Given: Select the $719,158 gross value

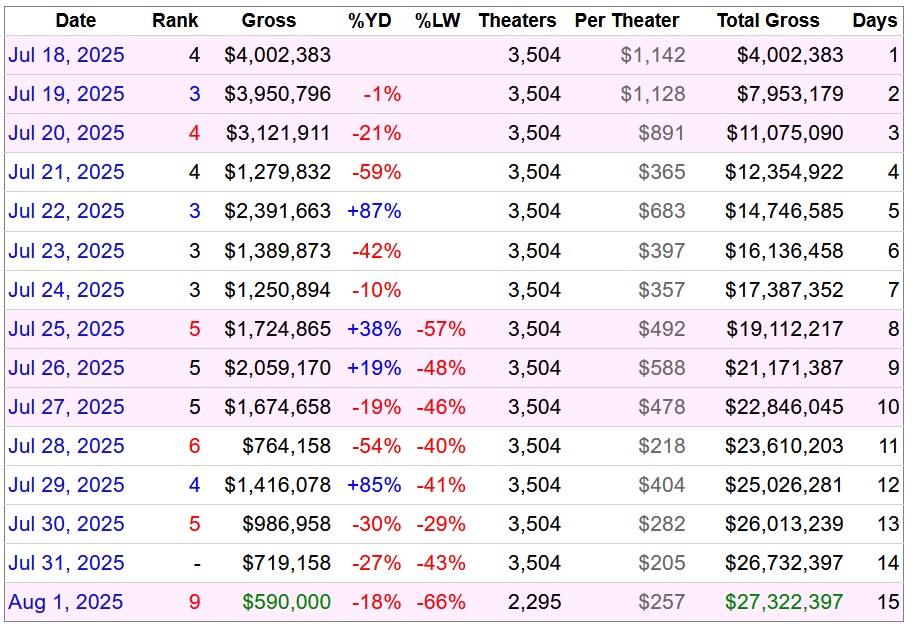Looking at the screenshot, I should tap(287, 564).
